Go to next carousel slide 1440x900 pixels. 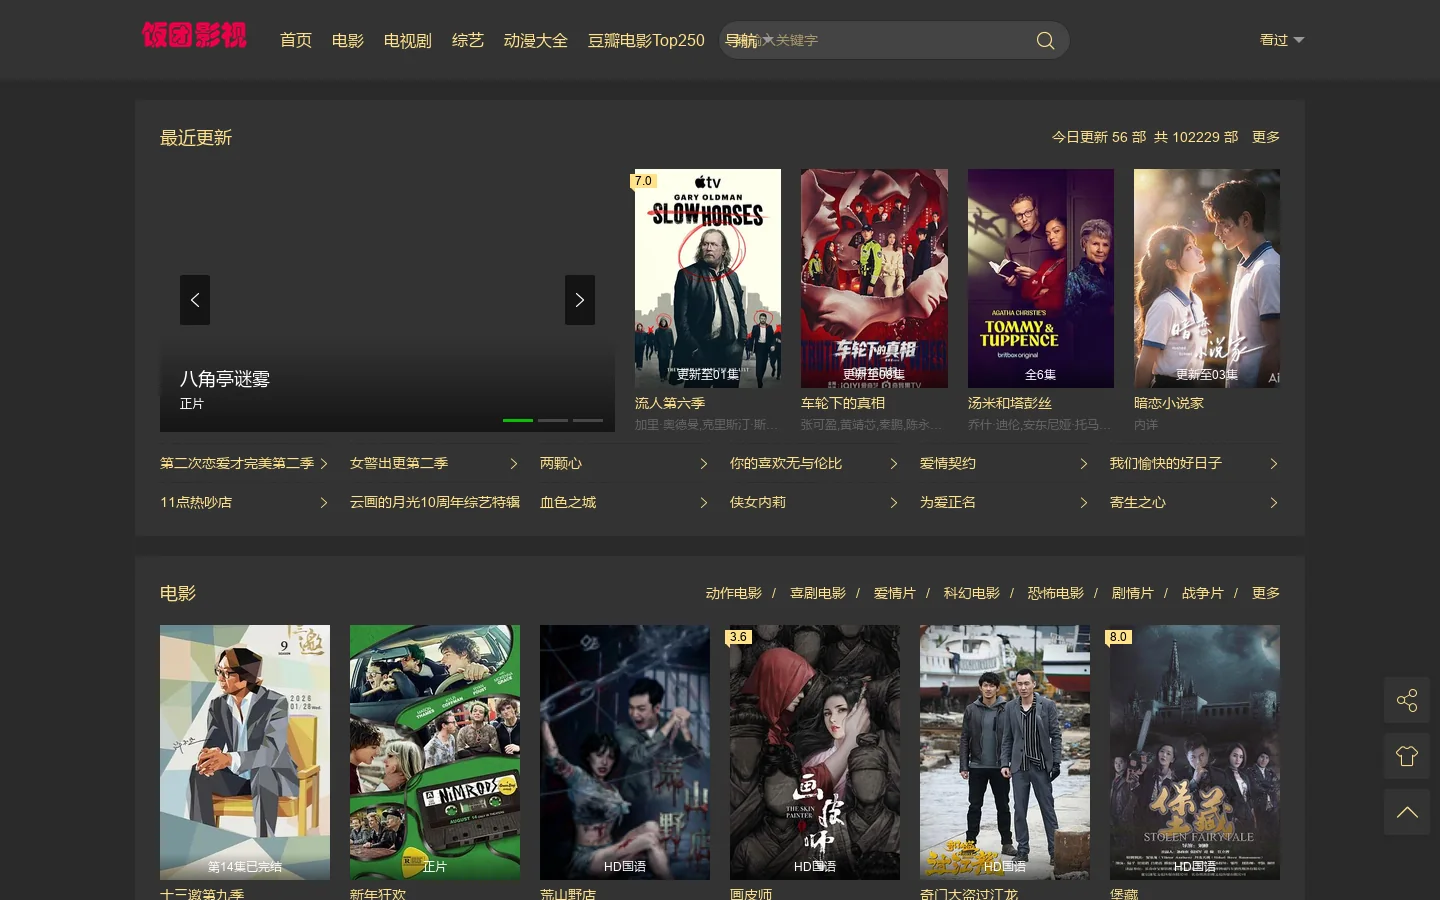[580, 300]
